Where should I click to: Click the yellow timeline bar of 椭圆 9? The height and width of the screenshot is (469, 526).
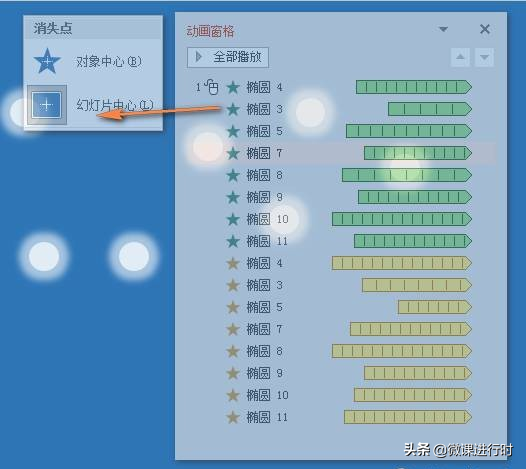(x=418, y=373)
